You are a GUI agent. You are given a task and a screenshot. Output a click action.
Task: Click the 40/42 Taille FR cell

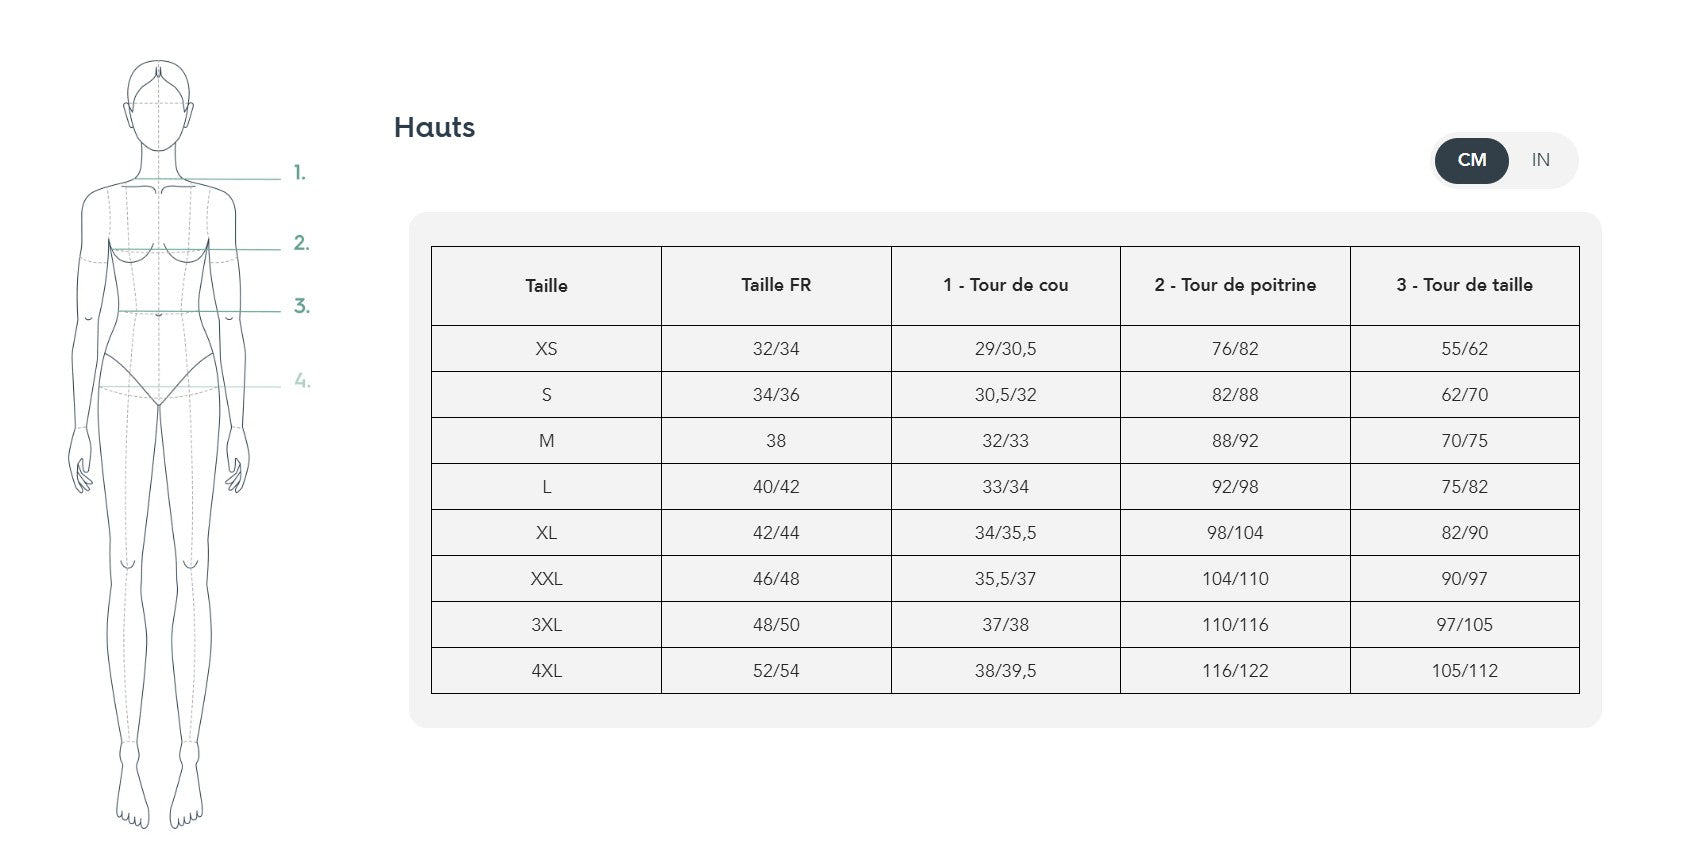click(x=776, y=487)
